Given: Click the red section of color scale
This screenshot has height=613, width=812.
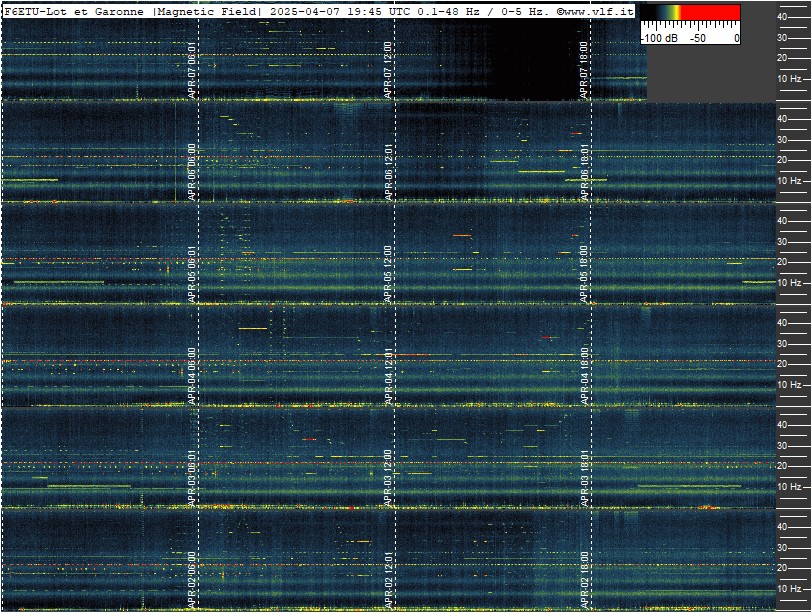Looking at the screenshot, I should (710, 12).
